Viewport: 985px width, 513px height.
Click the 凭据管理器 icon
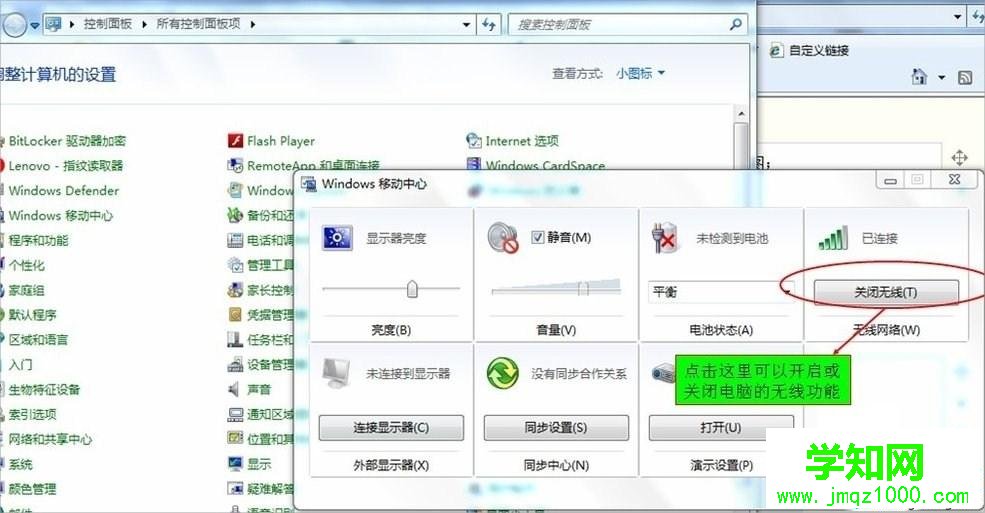[x=236, y=315]
